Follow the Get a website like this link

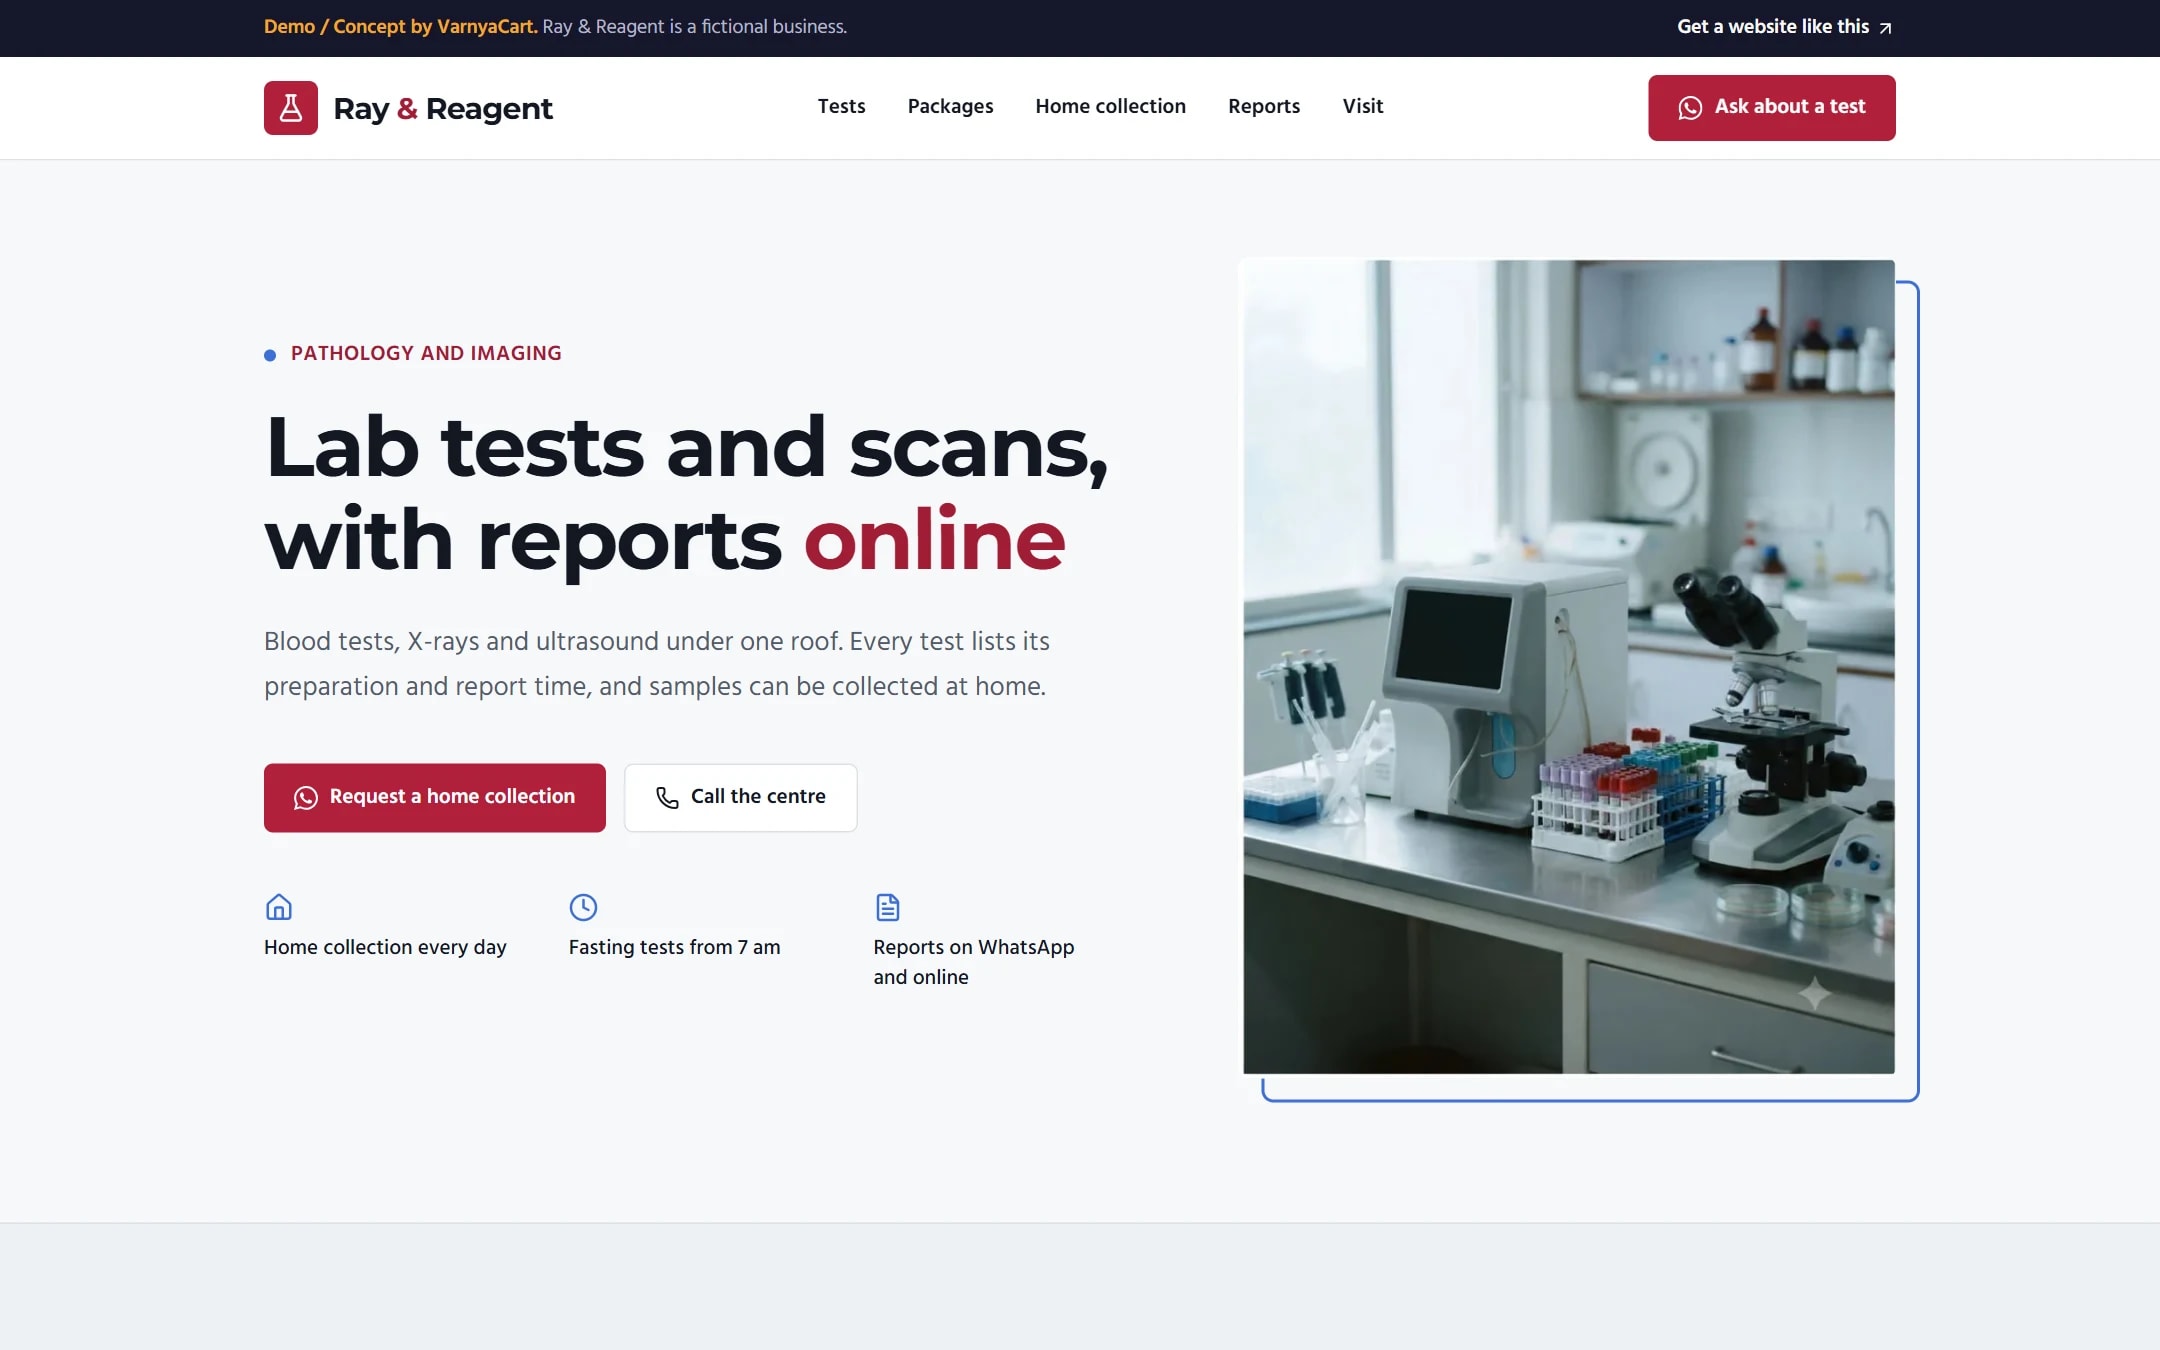(x=1784, y=27)
